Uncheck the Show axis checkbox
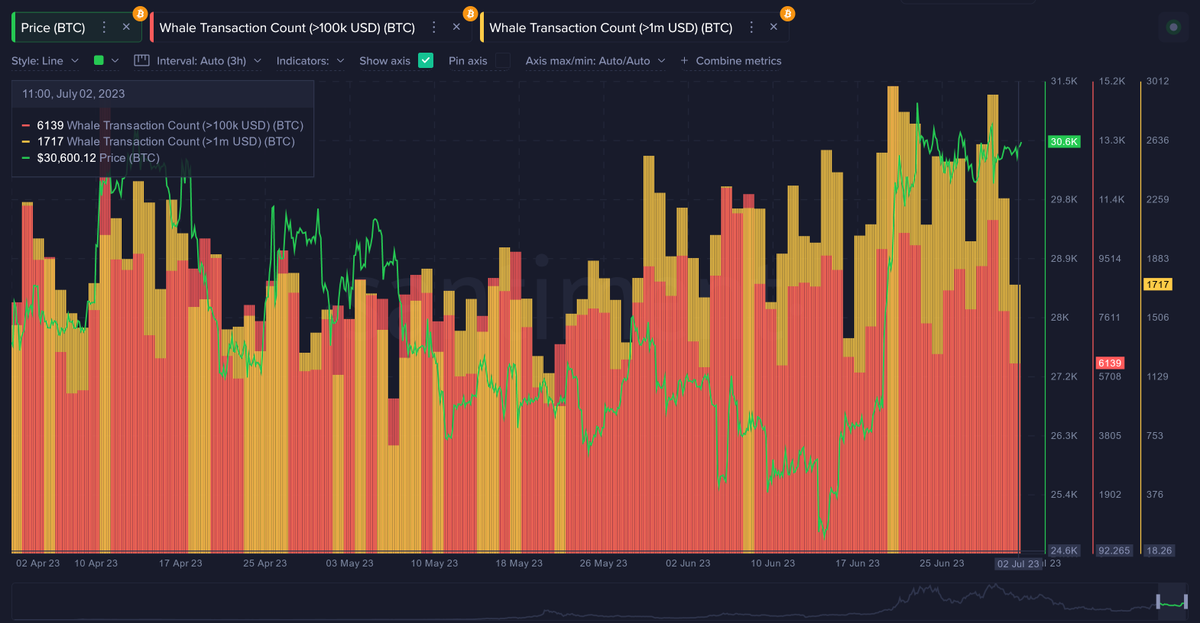The image size is (1200, 623). click(426, 61)
